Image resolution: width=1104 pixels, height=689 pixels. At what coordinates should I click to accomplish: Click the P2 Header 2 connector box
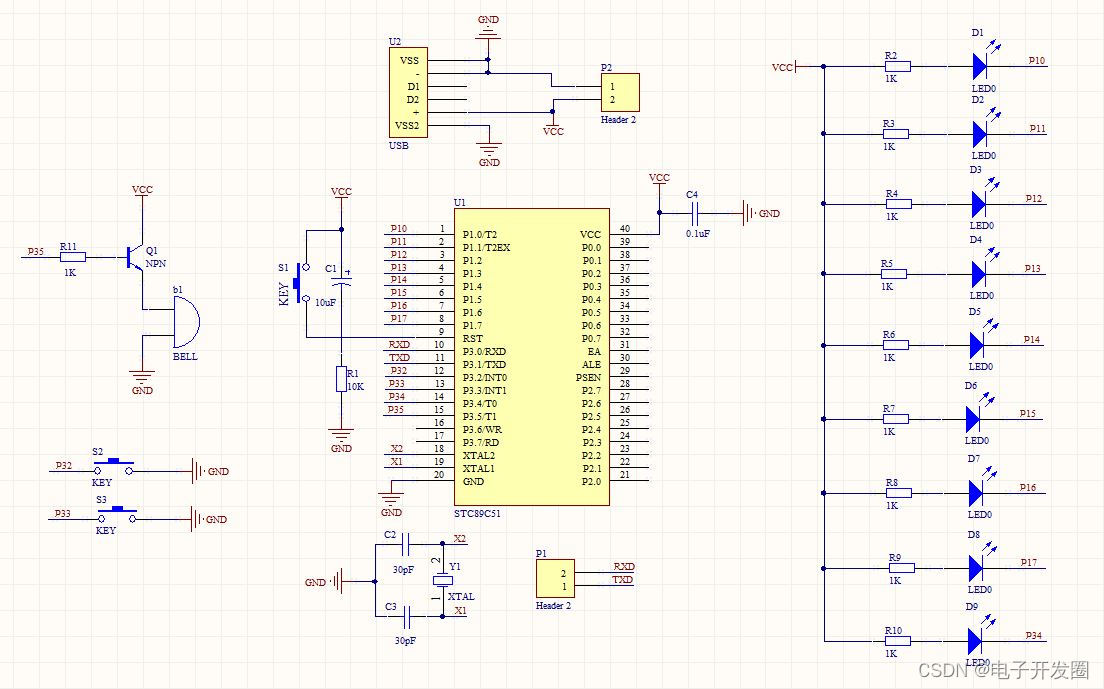[x=620, y=92]
